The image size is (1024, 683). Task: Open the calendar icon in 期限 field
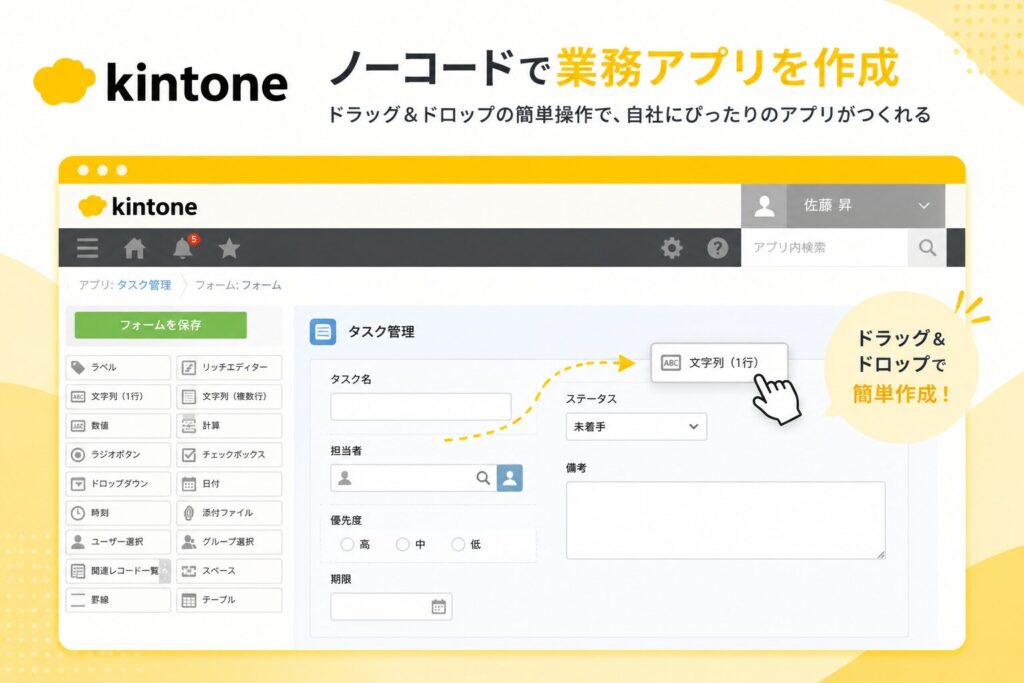pyautogui.click(x=438, y=607)
